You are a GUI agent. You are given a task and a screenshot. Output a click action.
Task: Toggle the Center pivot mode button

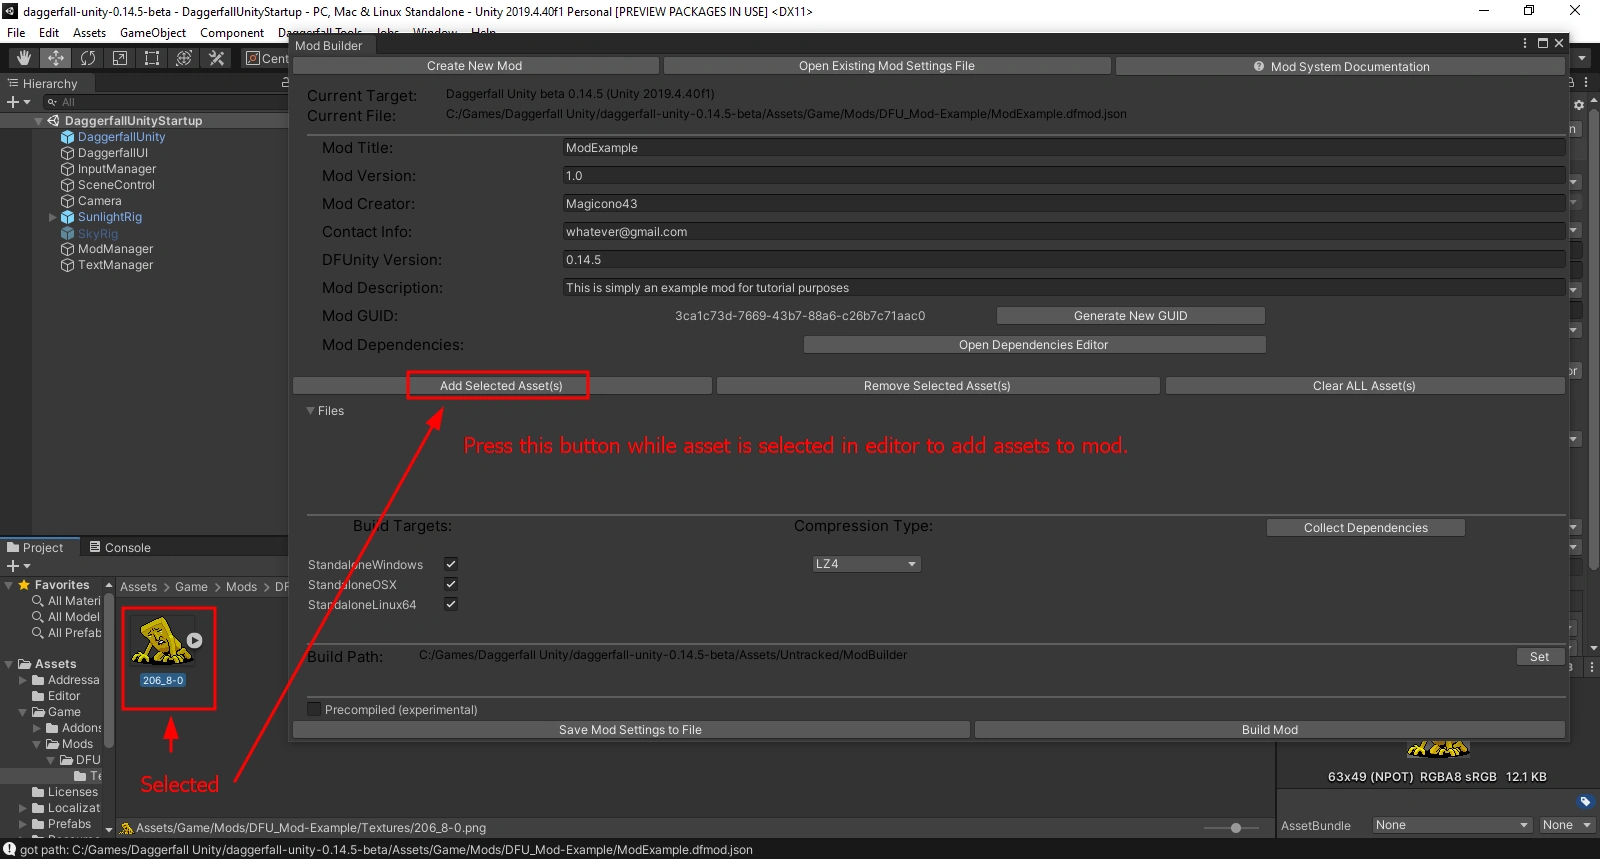coord(267,58)
